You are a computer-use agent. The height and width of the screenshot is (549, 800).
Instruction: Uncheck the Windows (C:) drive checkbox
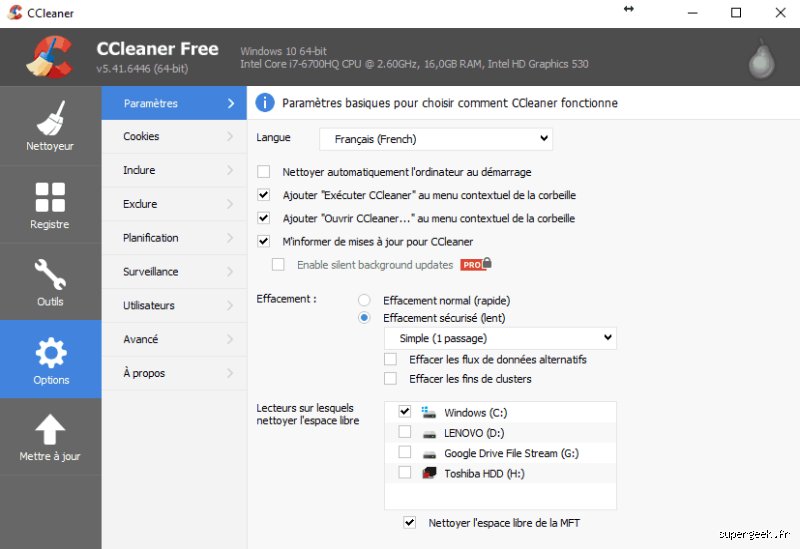pyautogui.click(x=405, y=411)
